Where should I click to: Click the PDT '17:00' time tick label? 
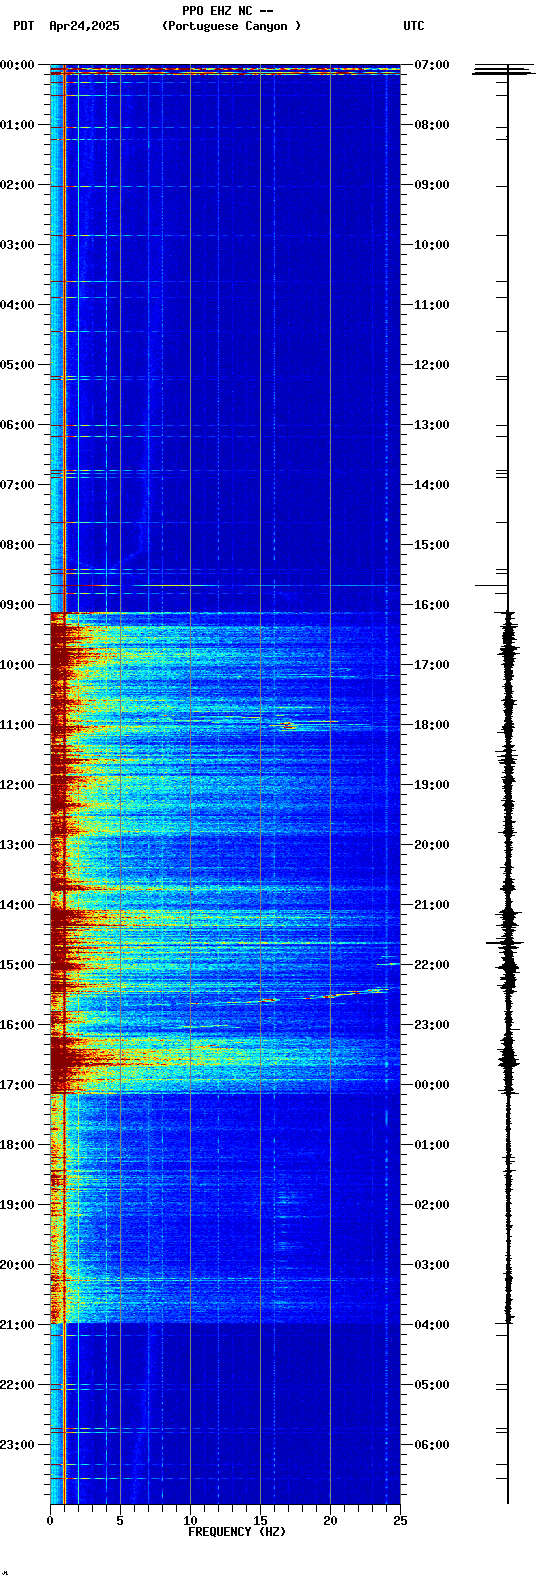[17, 1085]
